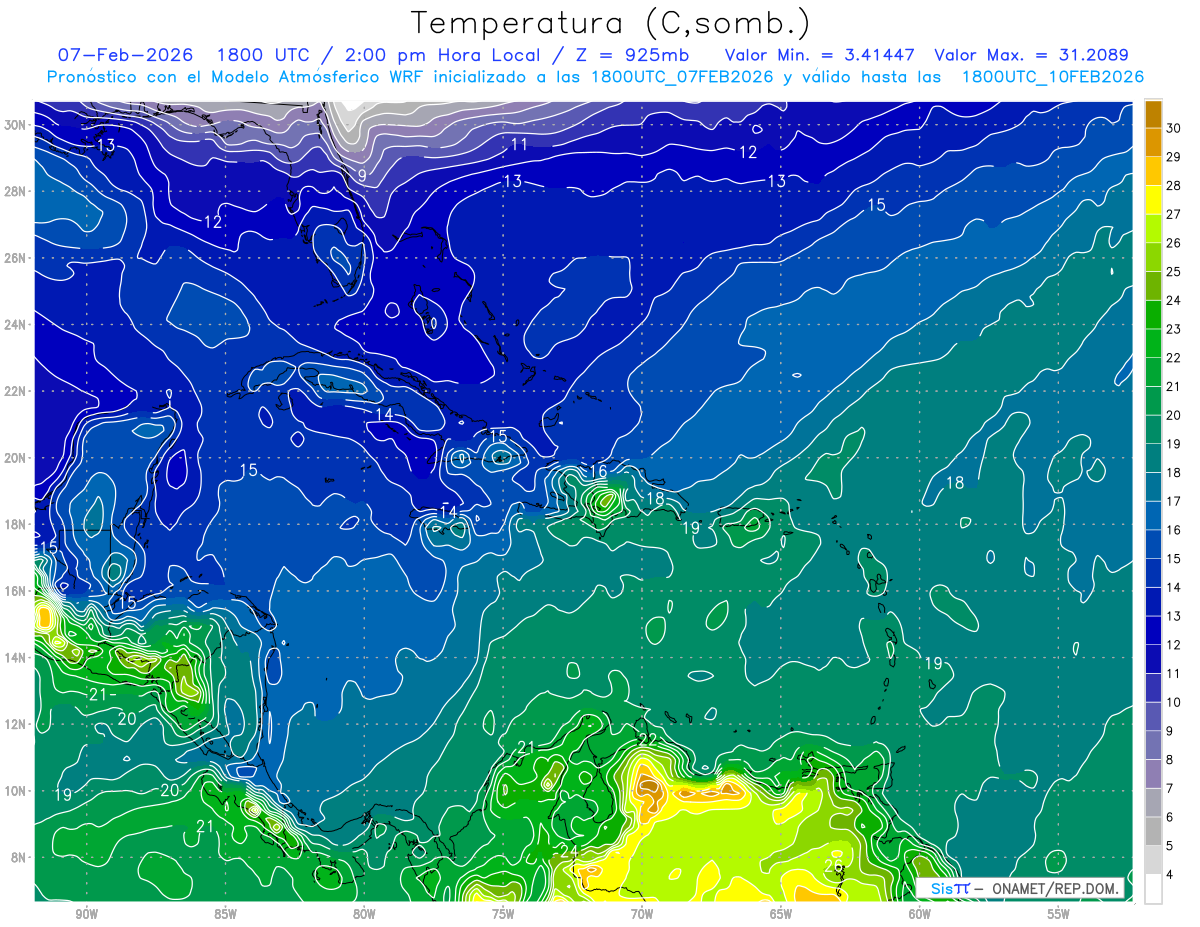
Task: Click the latitude axis label "8N"
Action: coord(20,857)
